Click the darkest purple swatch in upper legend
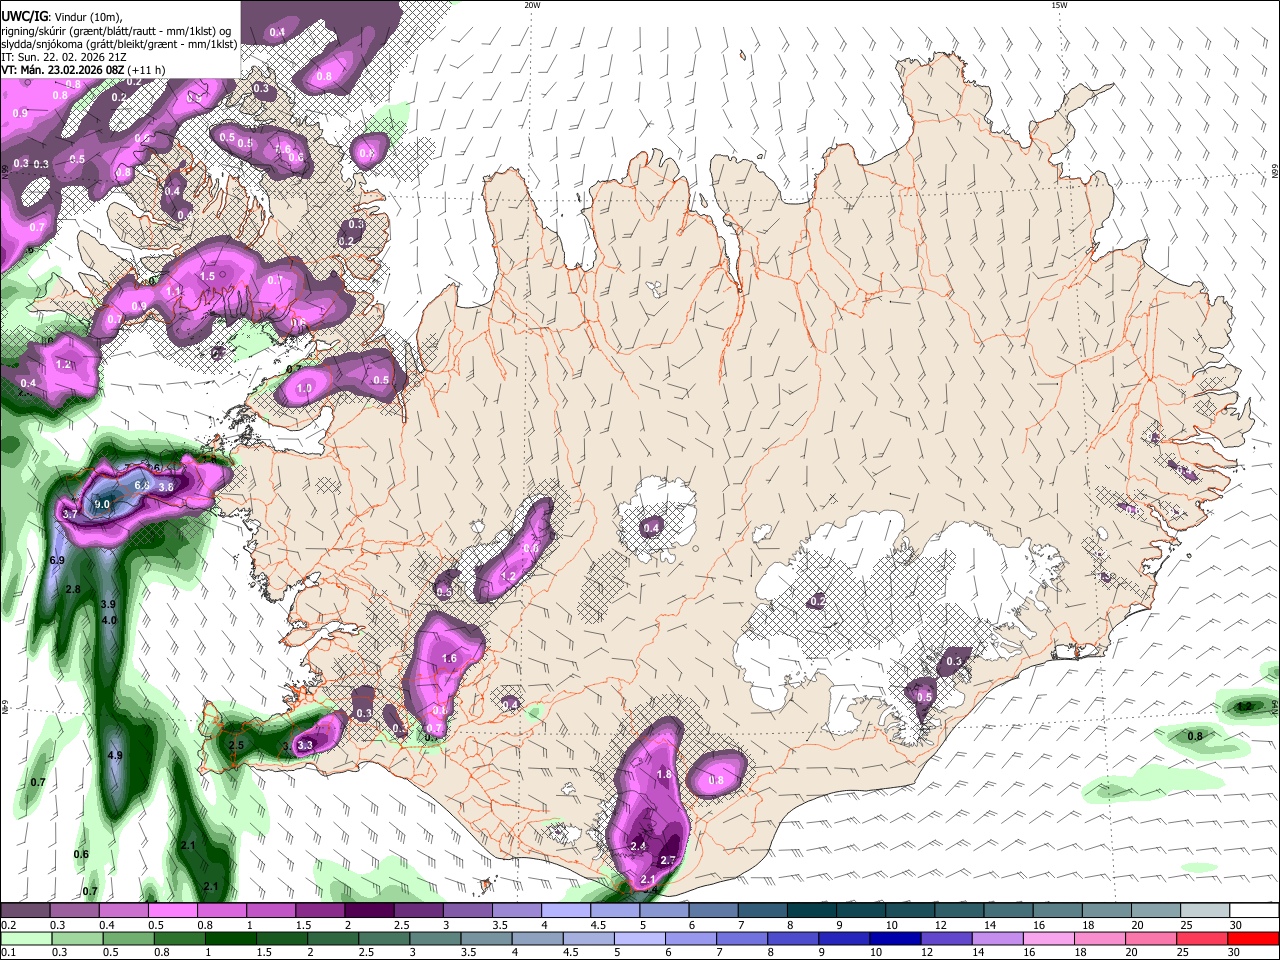The height and width of the screenshot is (960, 1280). tap(368, 910)
